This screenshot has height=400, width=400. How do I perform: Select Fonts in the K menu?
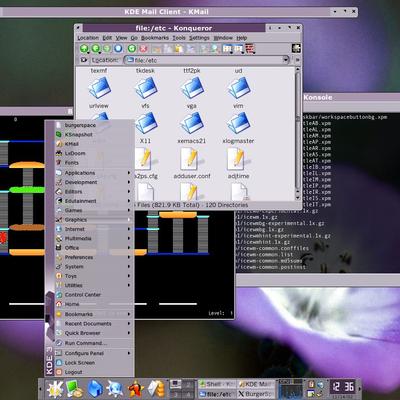(93, 163)
